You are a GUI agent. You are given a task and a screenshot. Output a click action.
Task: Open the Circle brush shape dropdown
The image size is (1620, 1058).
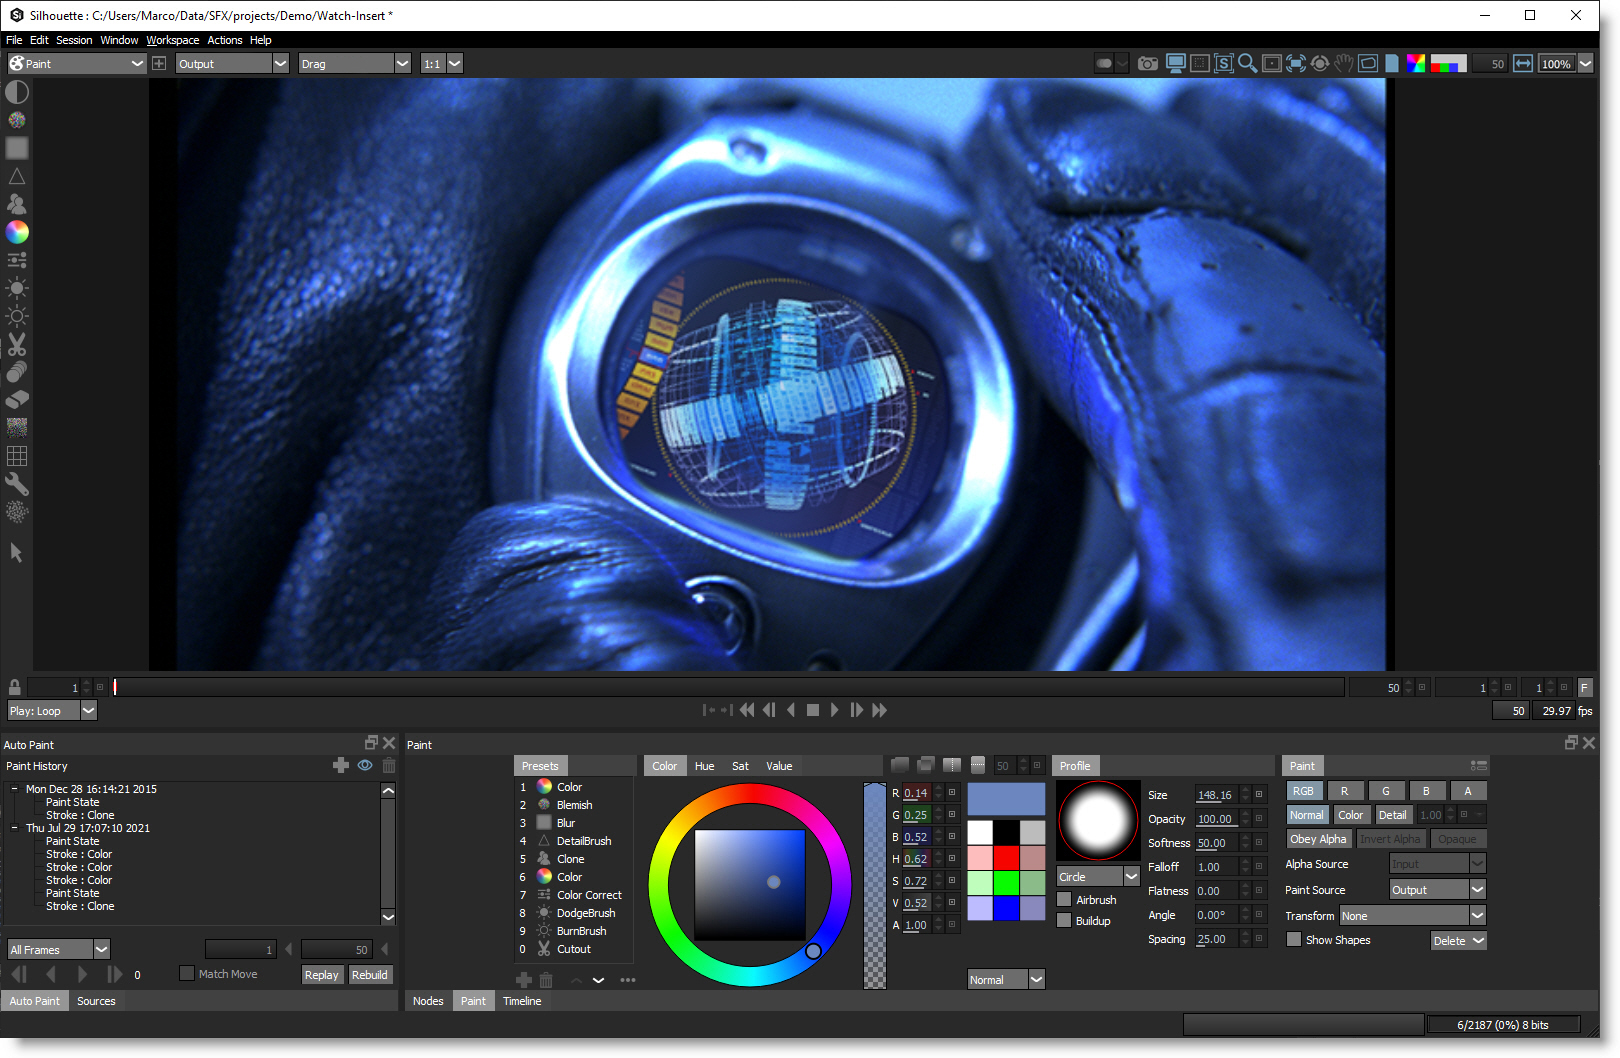1131,877
